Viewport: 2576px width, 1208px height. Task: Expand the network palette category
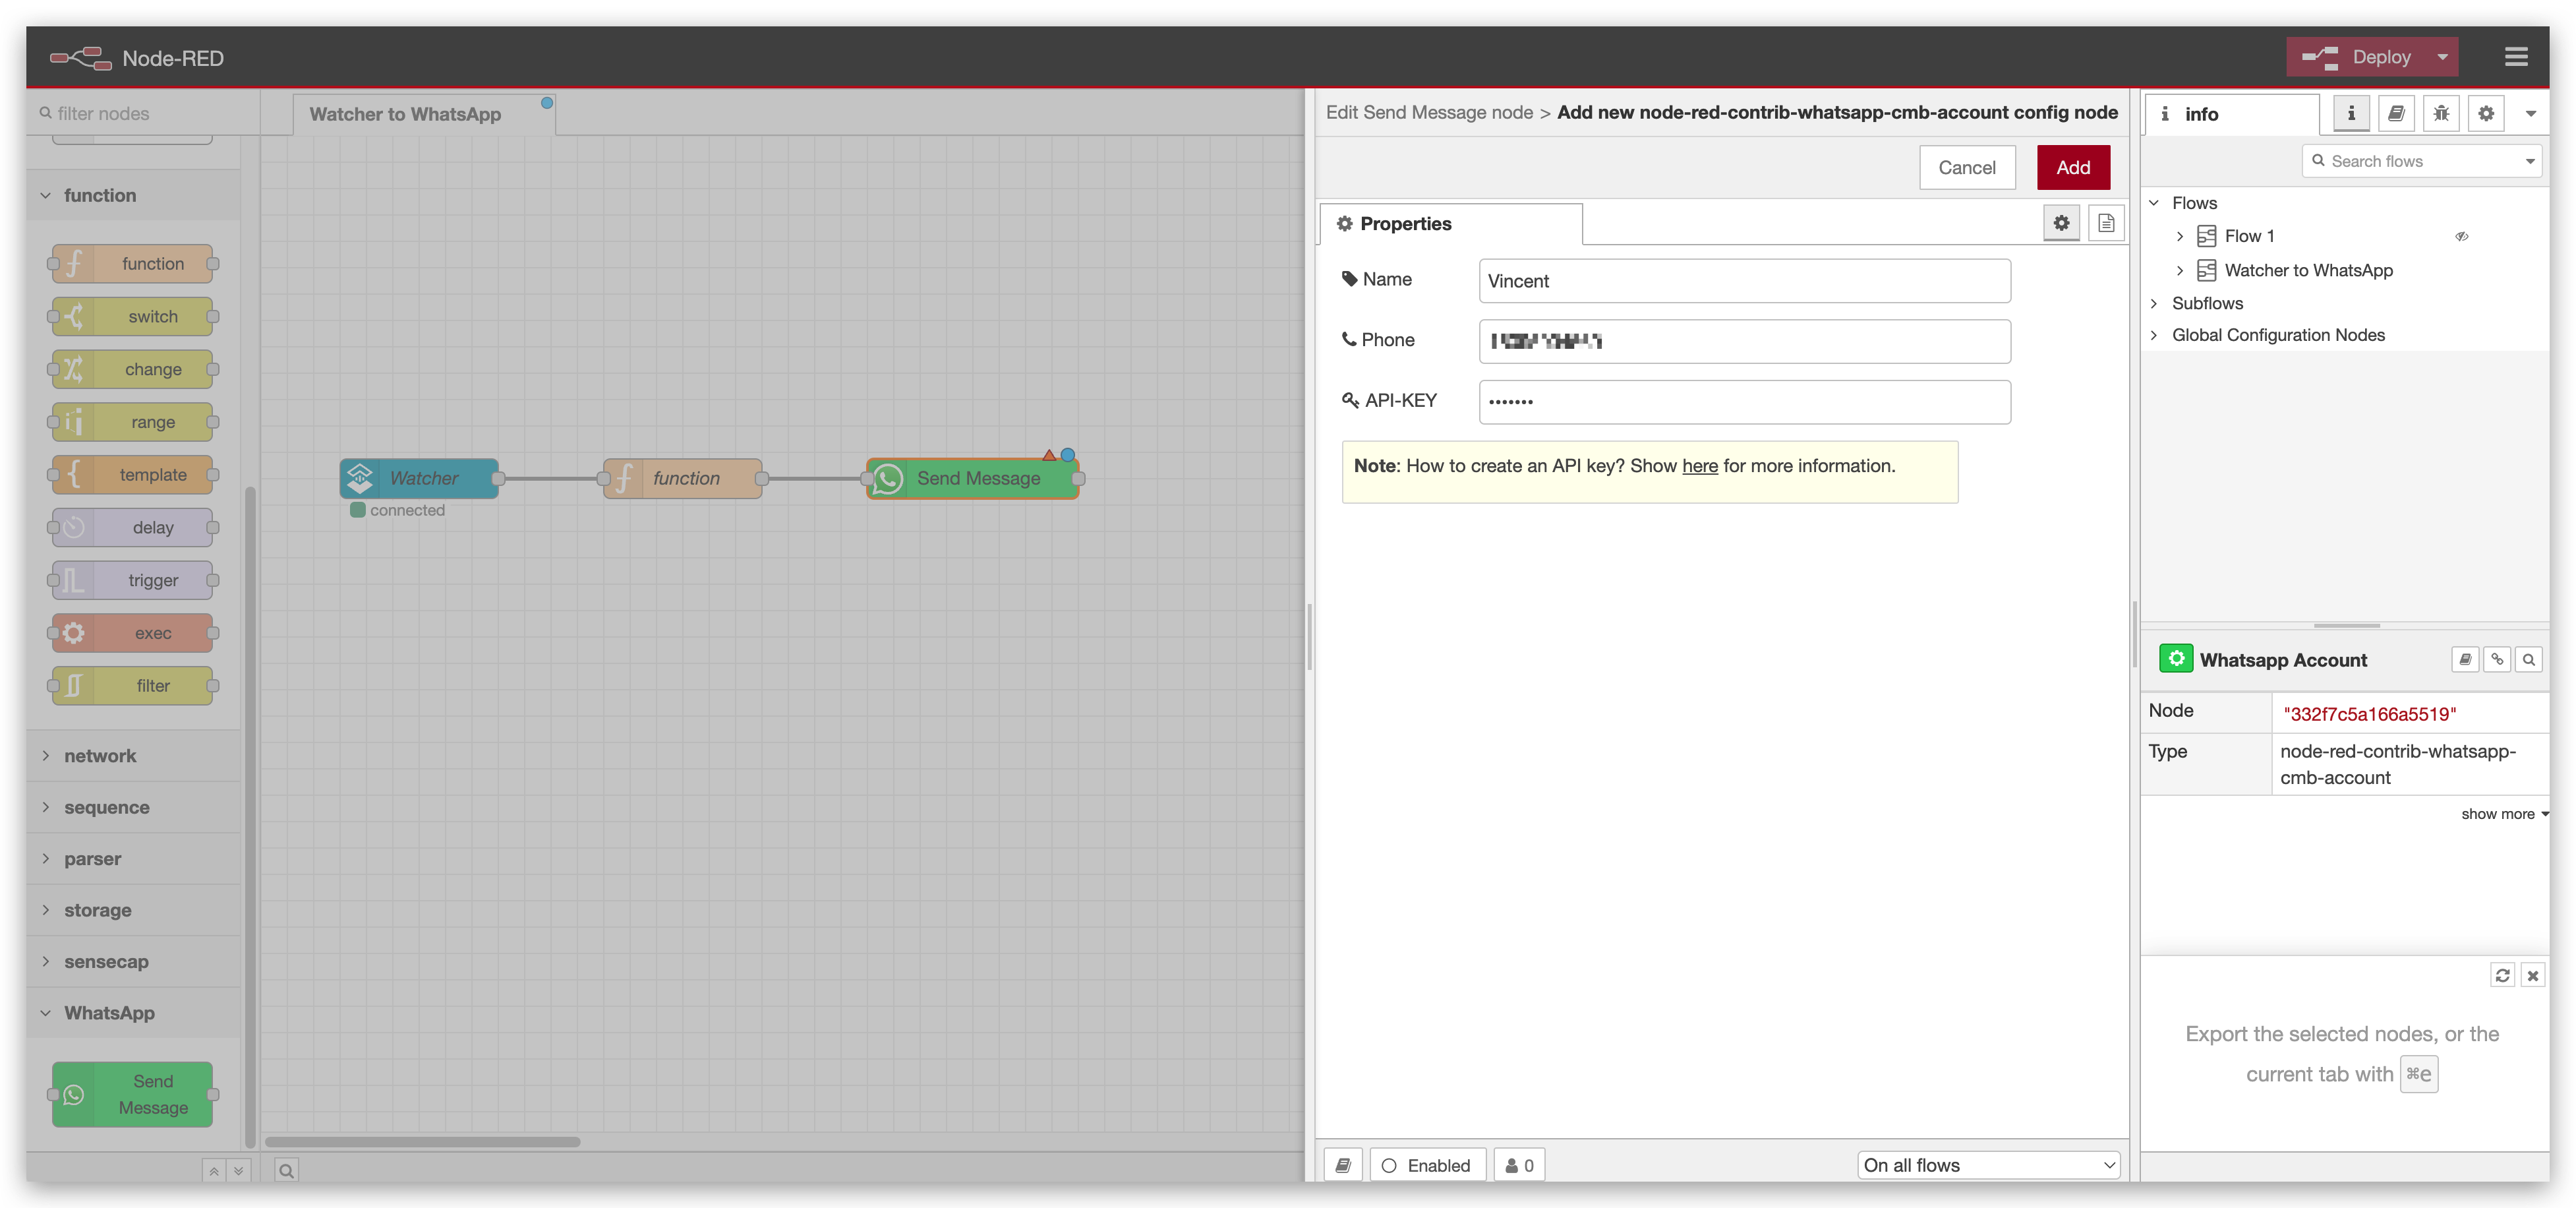(x=133, y=756)
